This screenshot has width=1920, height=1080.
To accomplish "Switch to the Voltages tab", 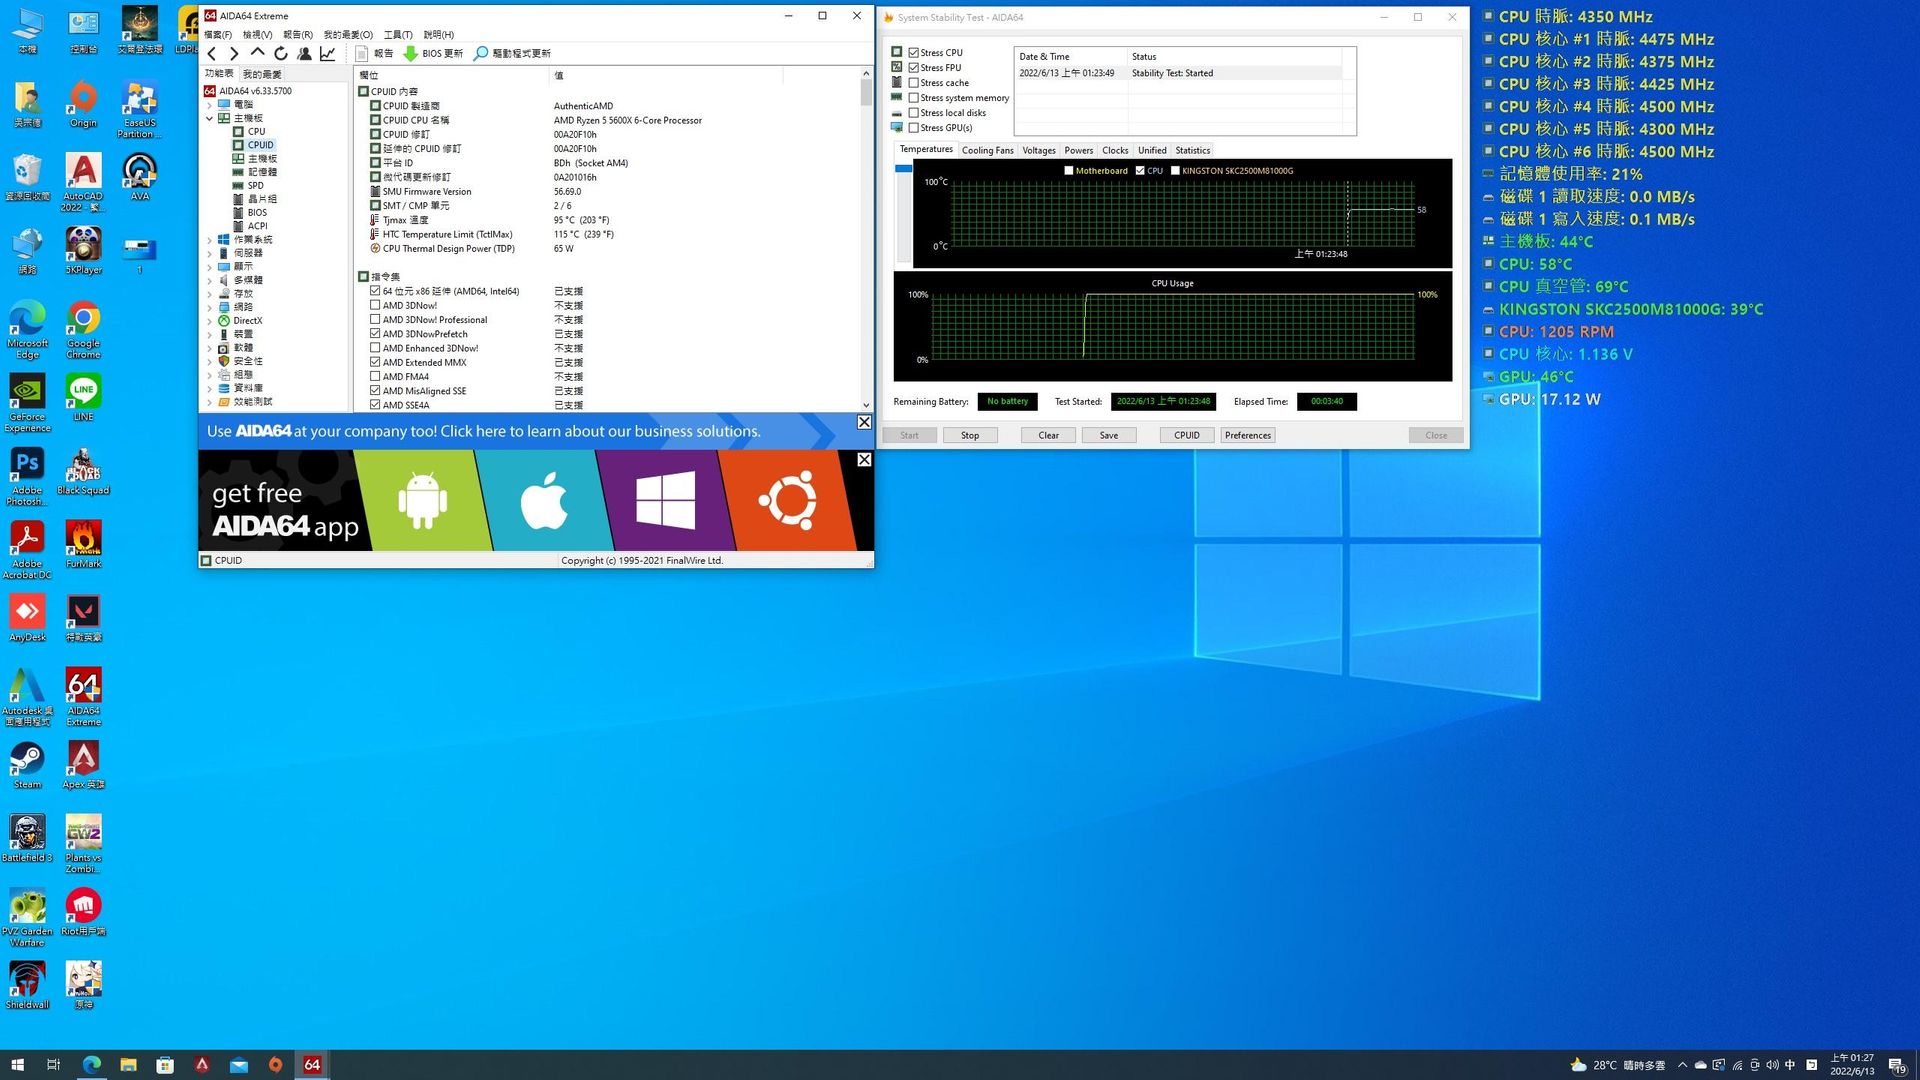I will (x=1038, y=150).
